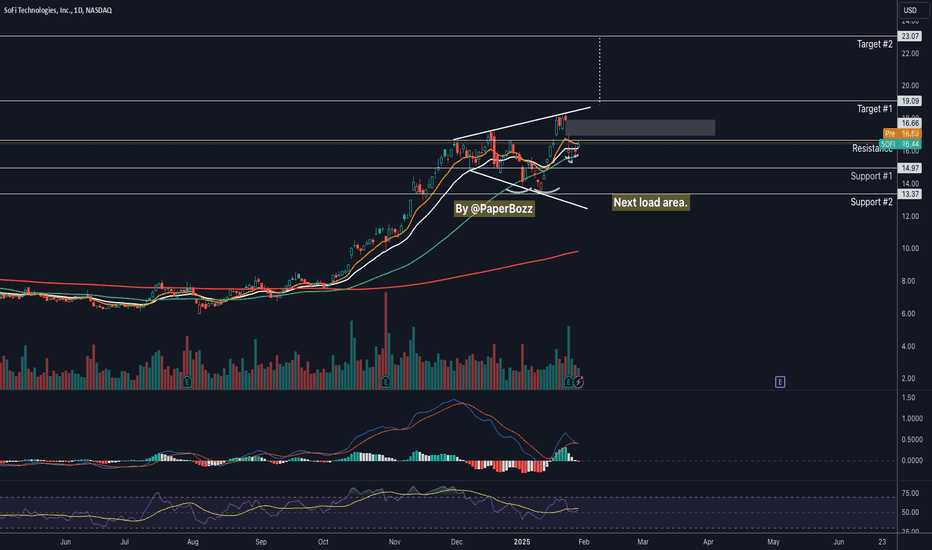Click the 20.00 price axis label
932x550 pixels.
910,86
